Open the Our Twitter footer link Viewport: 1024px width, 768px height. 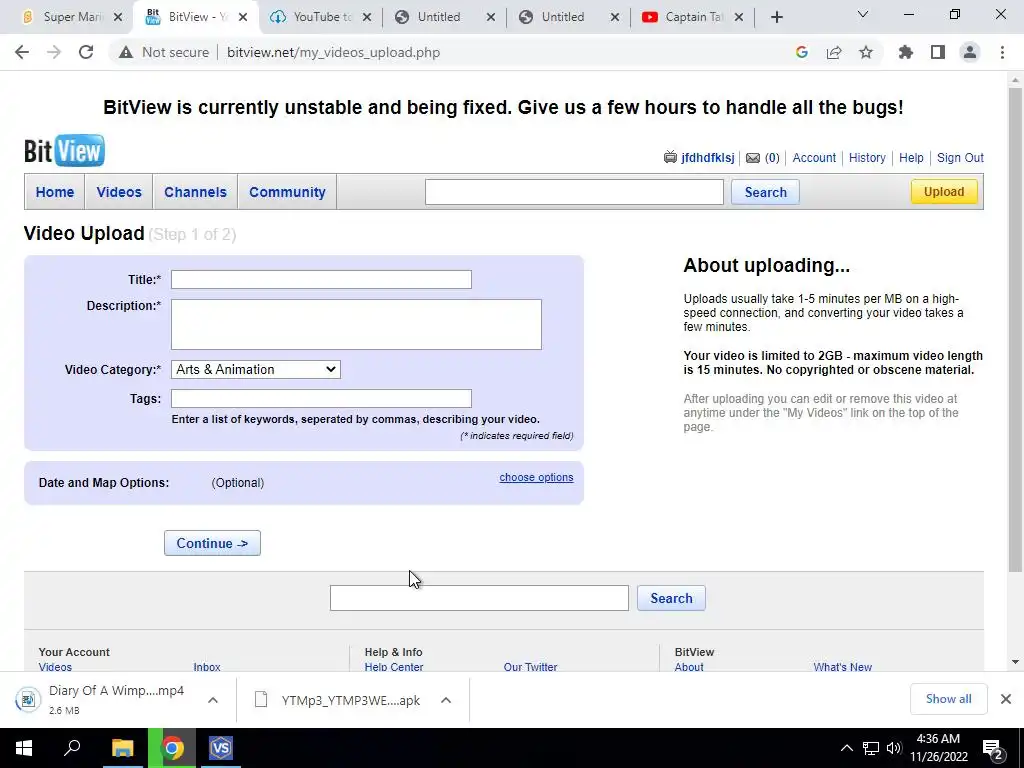(x=530, y=667)
